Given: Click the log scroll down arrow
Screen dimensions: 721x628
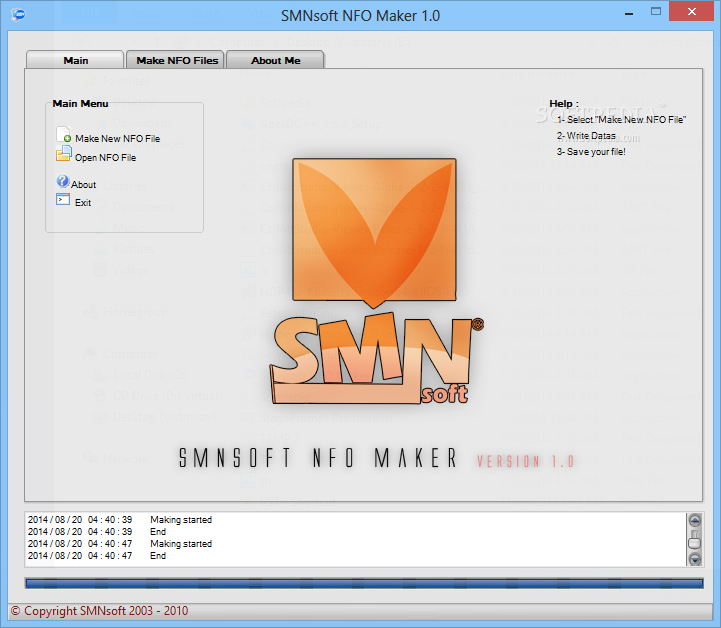Looking at the screenshot, I should (x=695, y=559).
